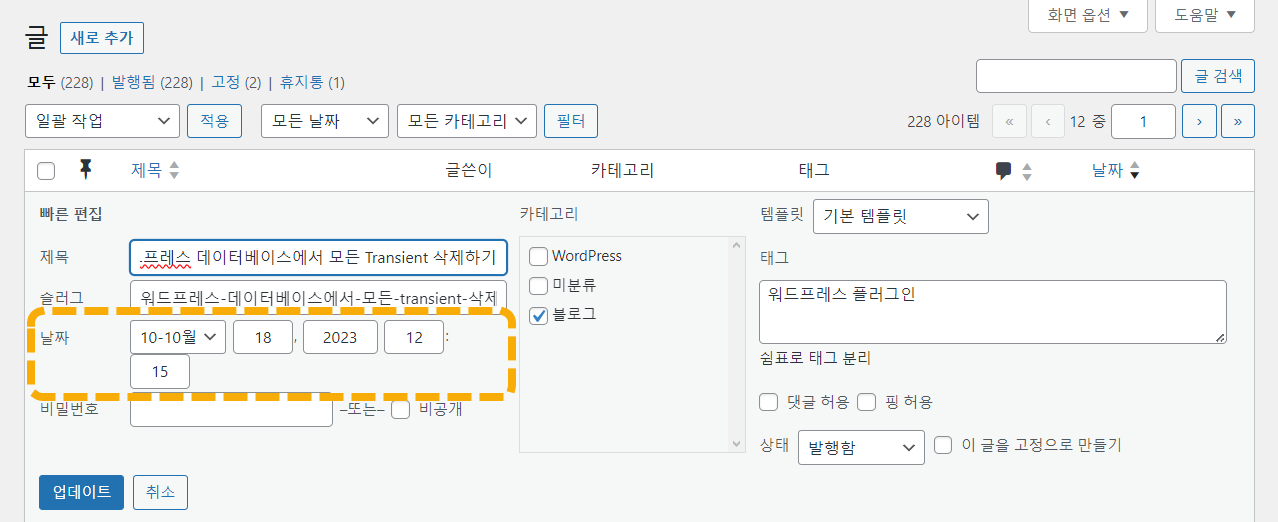Expand the 기본 템플릿 template dropdown
Viewport: 1278px width, 522px height.
900,216
